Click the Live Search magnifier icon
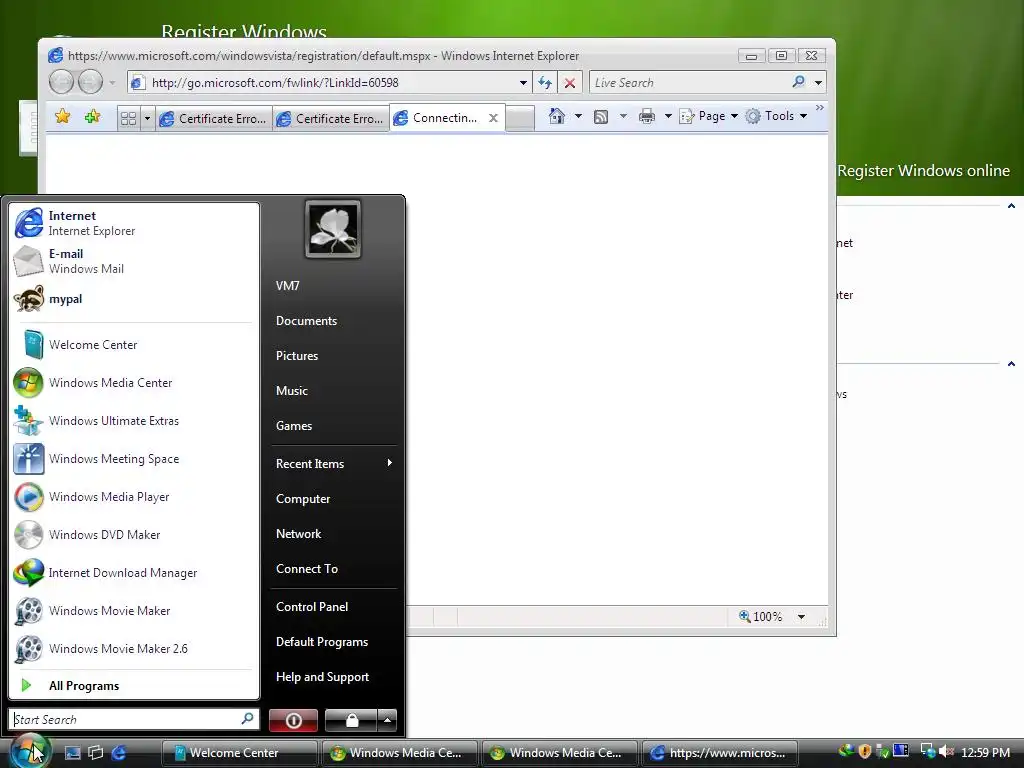The height and width of the screenshot is (768, 1024). (x=798, y=82)
